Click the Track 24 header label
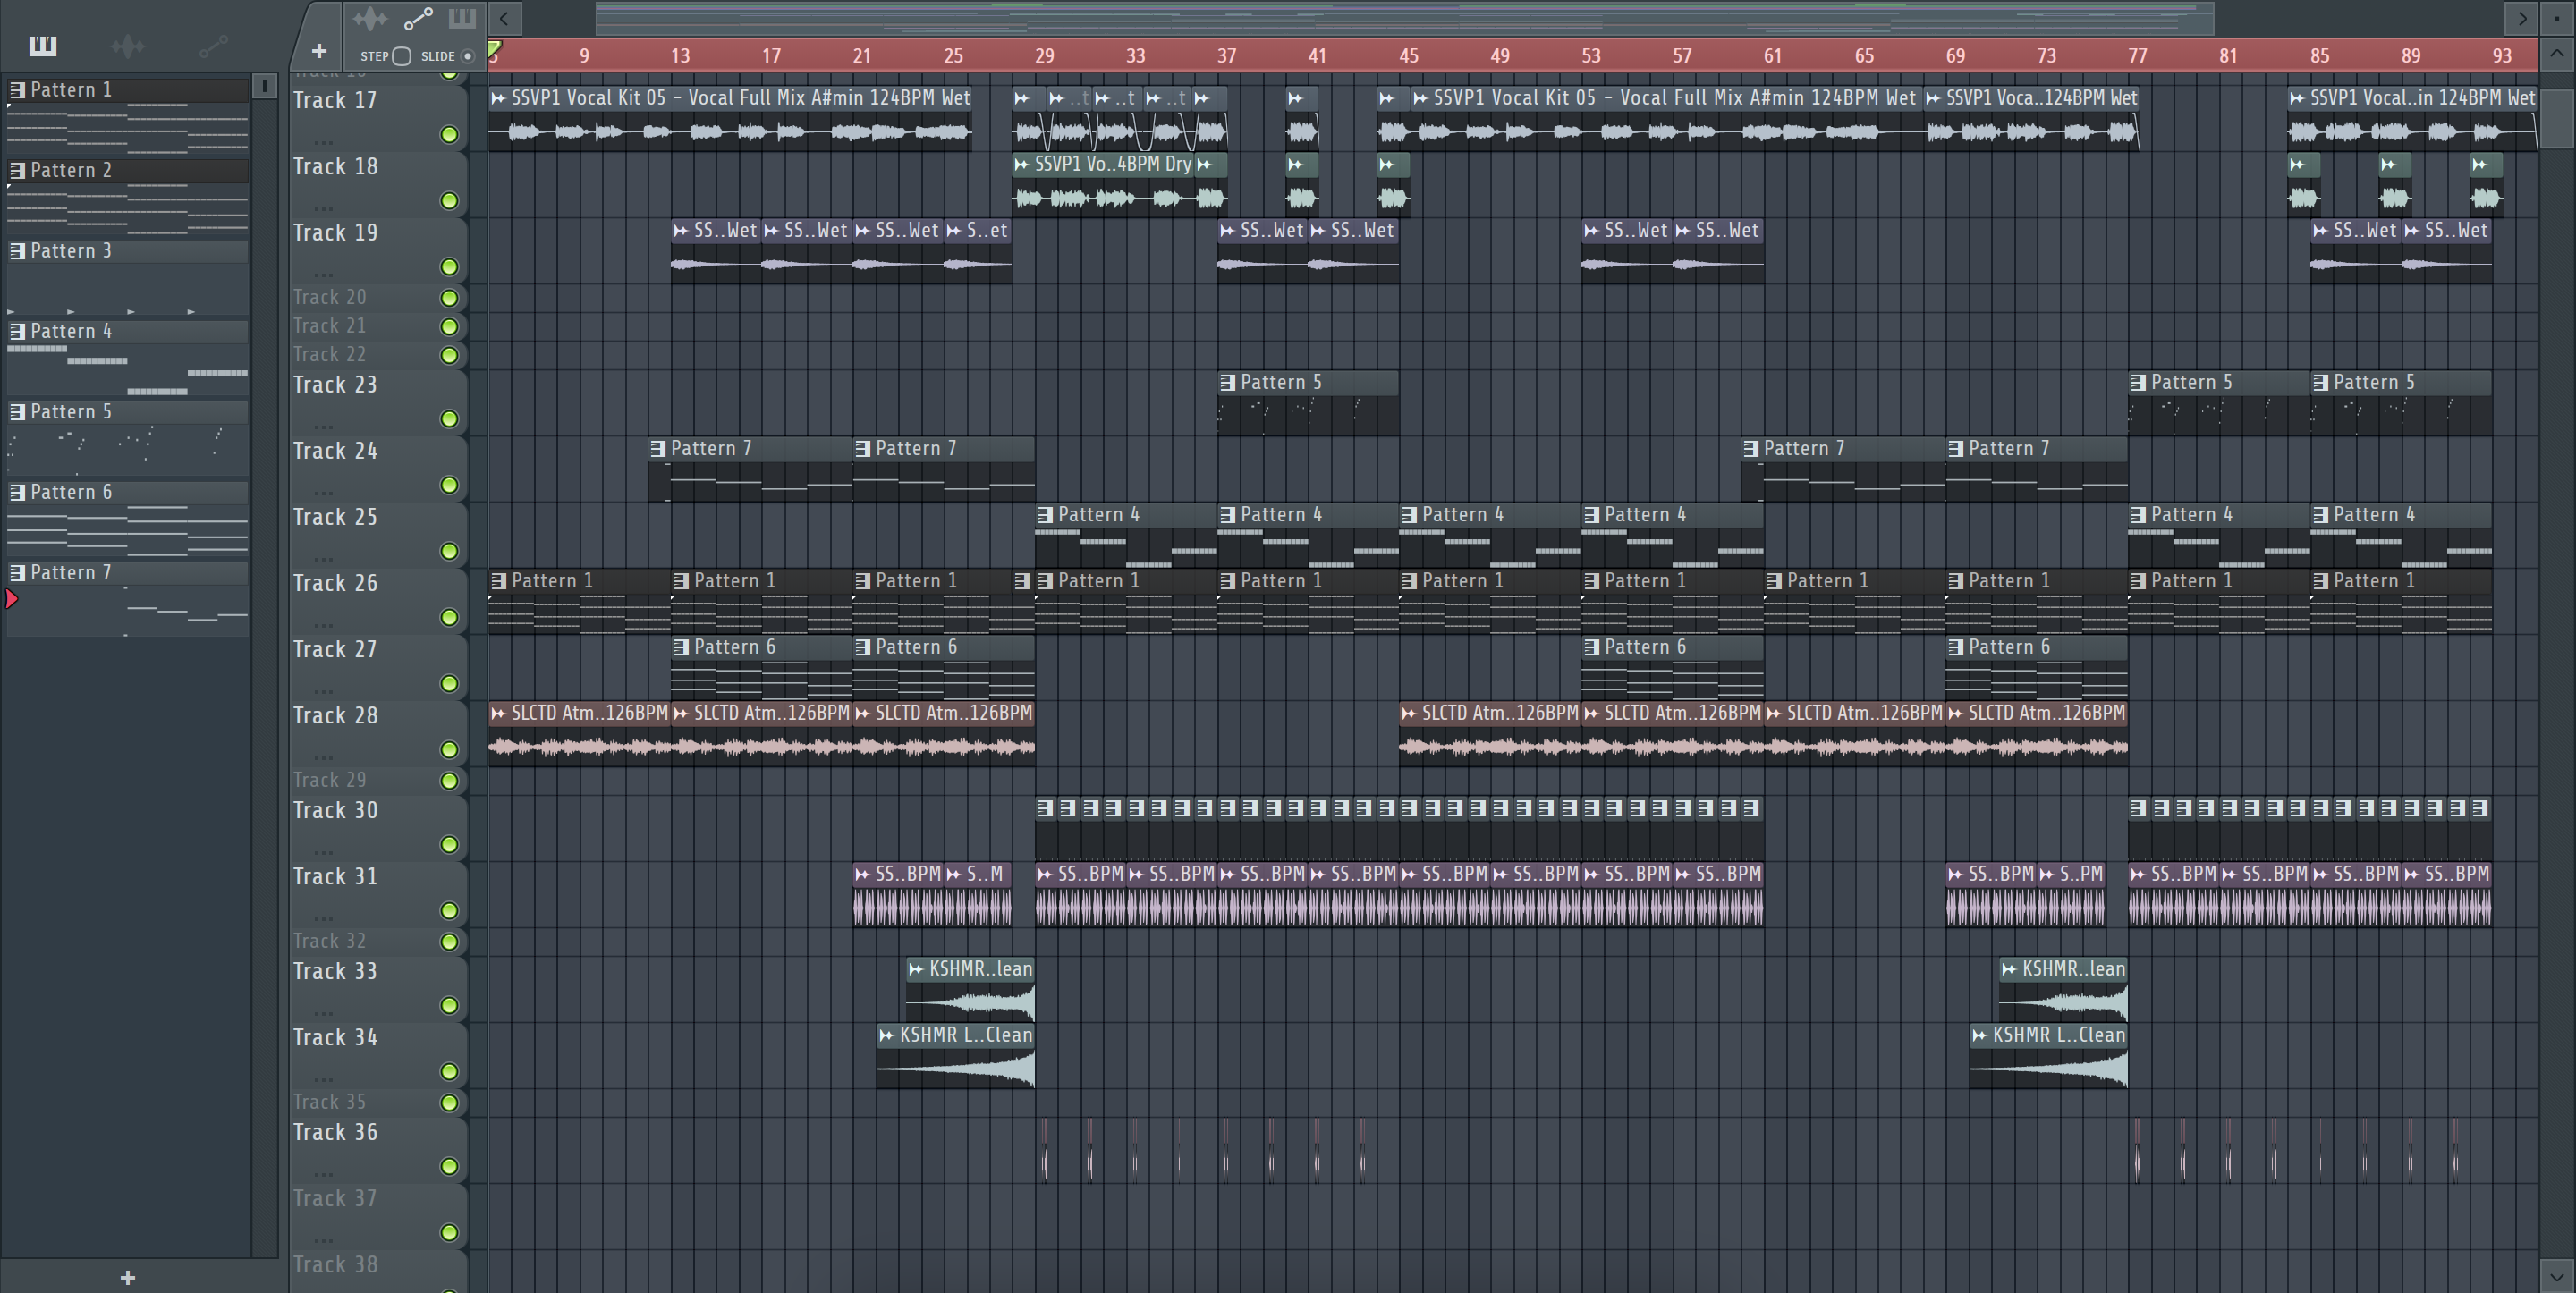The width and height of the screenshot is (2576, 1293). 335,451
